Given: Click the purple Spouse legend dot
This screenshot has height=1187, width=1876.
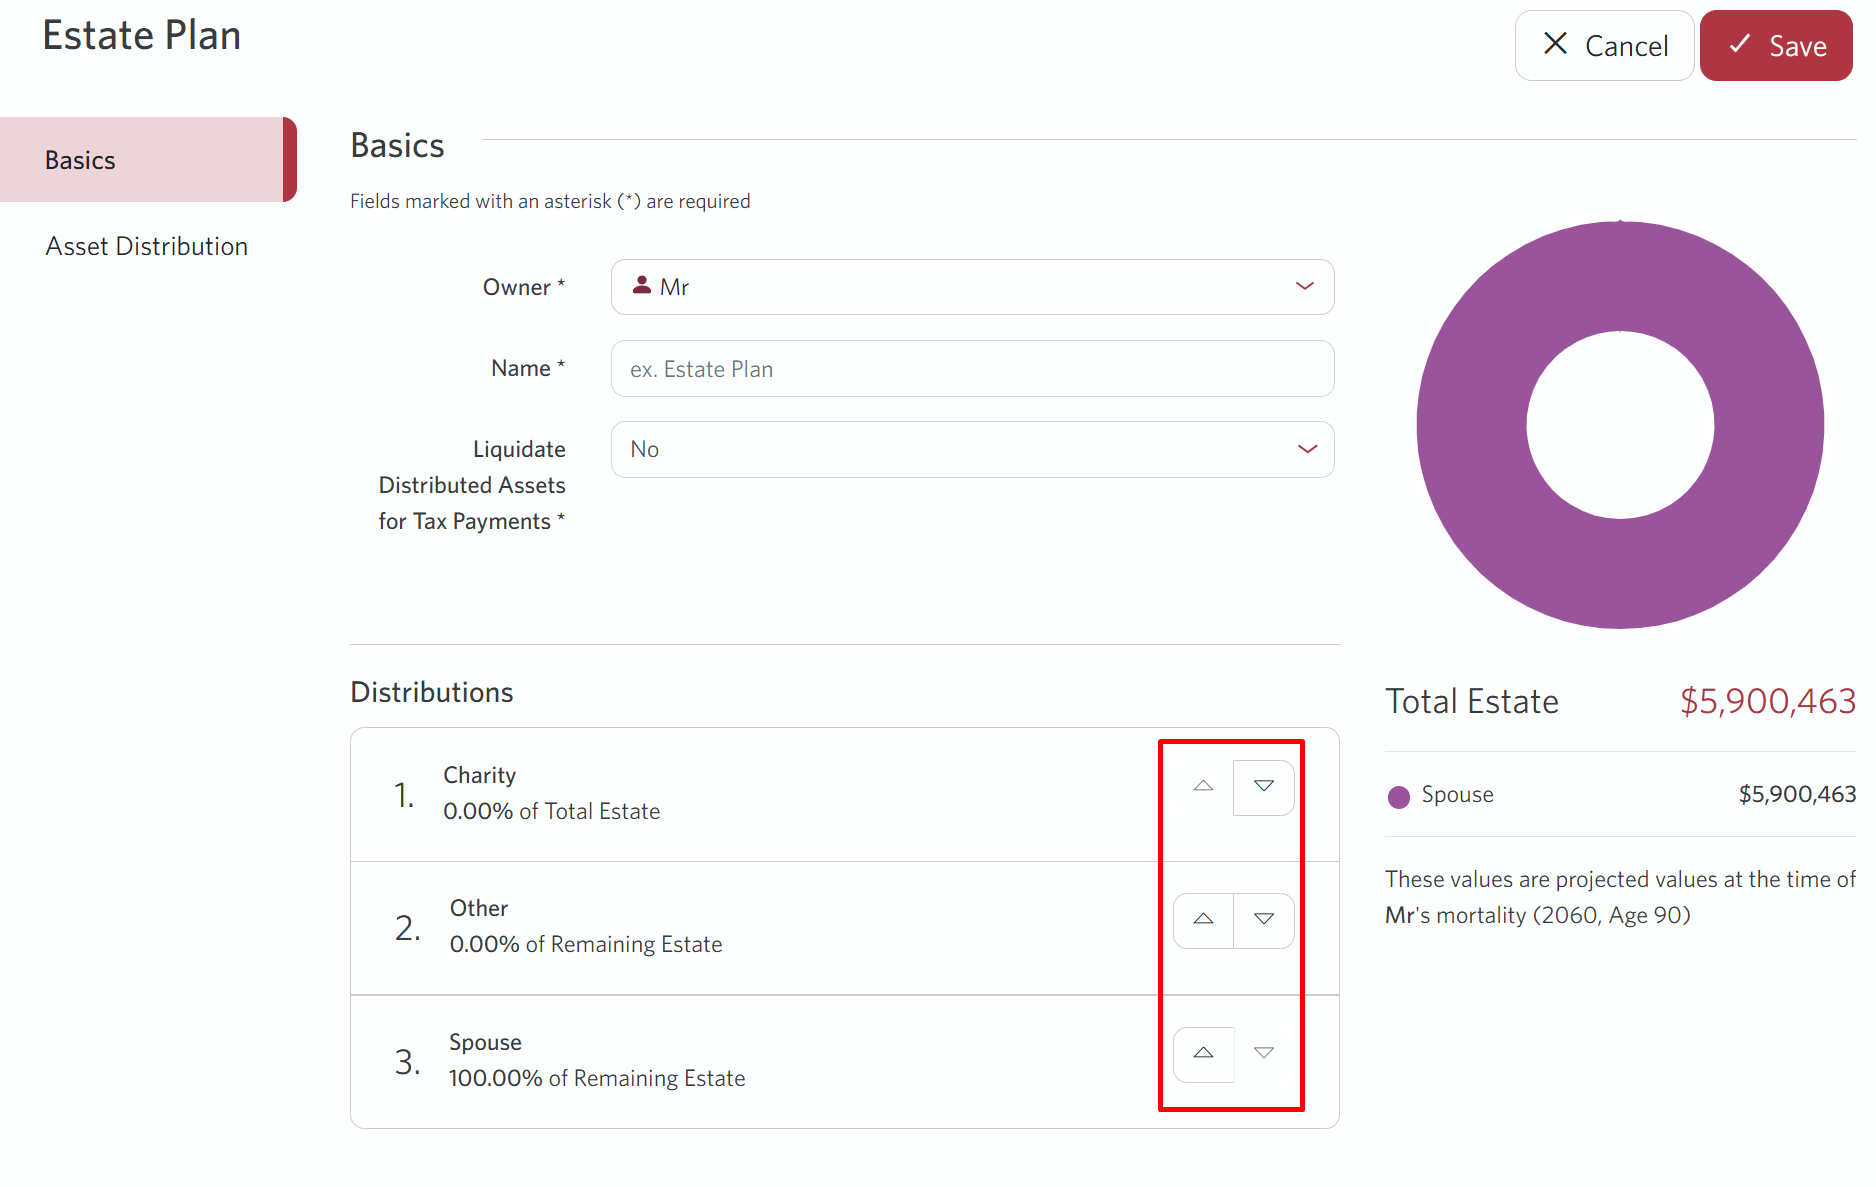Looking at the screenshot, I should click(x=1398, y=796).
